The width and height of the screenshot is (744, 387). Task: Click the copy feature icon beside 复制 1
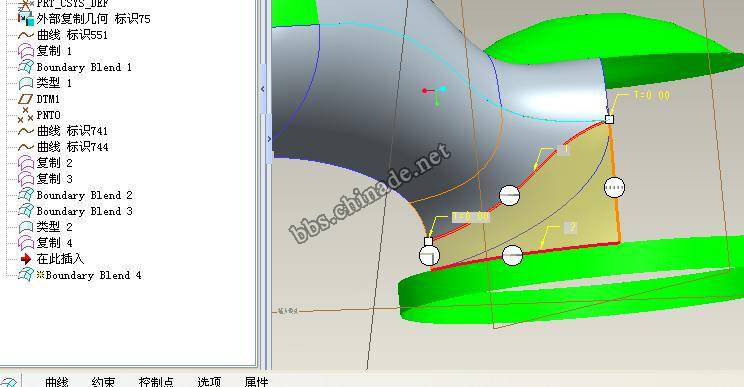(26, 51)
